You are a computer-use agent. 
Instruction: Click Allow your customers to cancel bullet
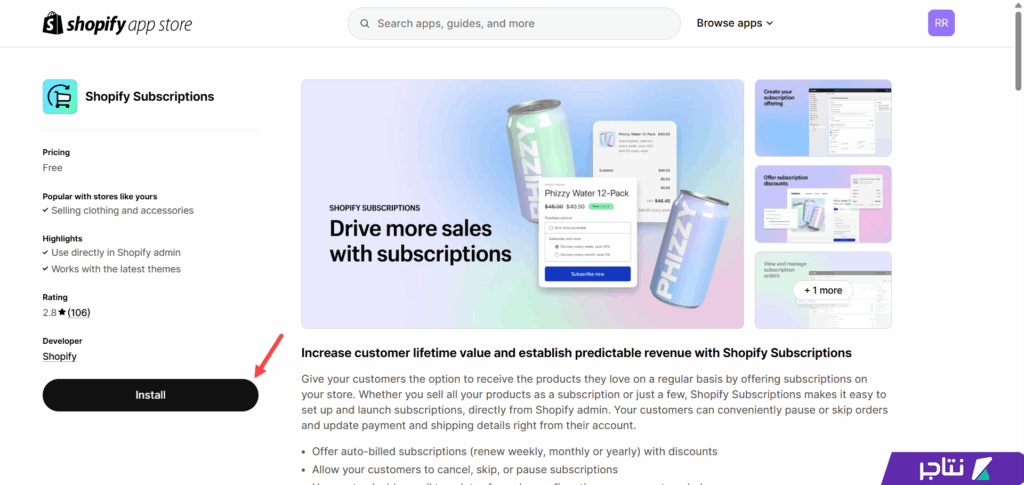click(465, 469)
